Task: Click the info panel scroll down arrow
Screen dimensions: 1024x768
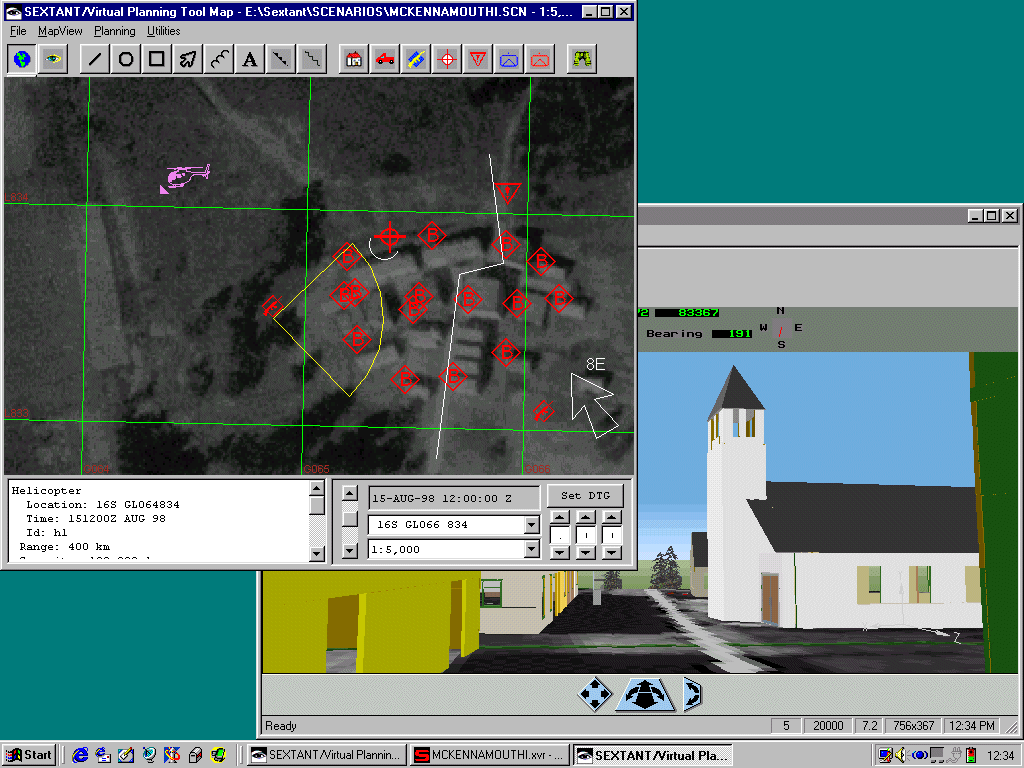Action: point(317,554)
